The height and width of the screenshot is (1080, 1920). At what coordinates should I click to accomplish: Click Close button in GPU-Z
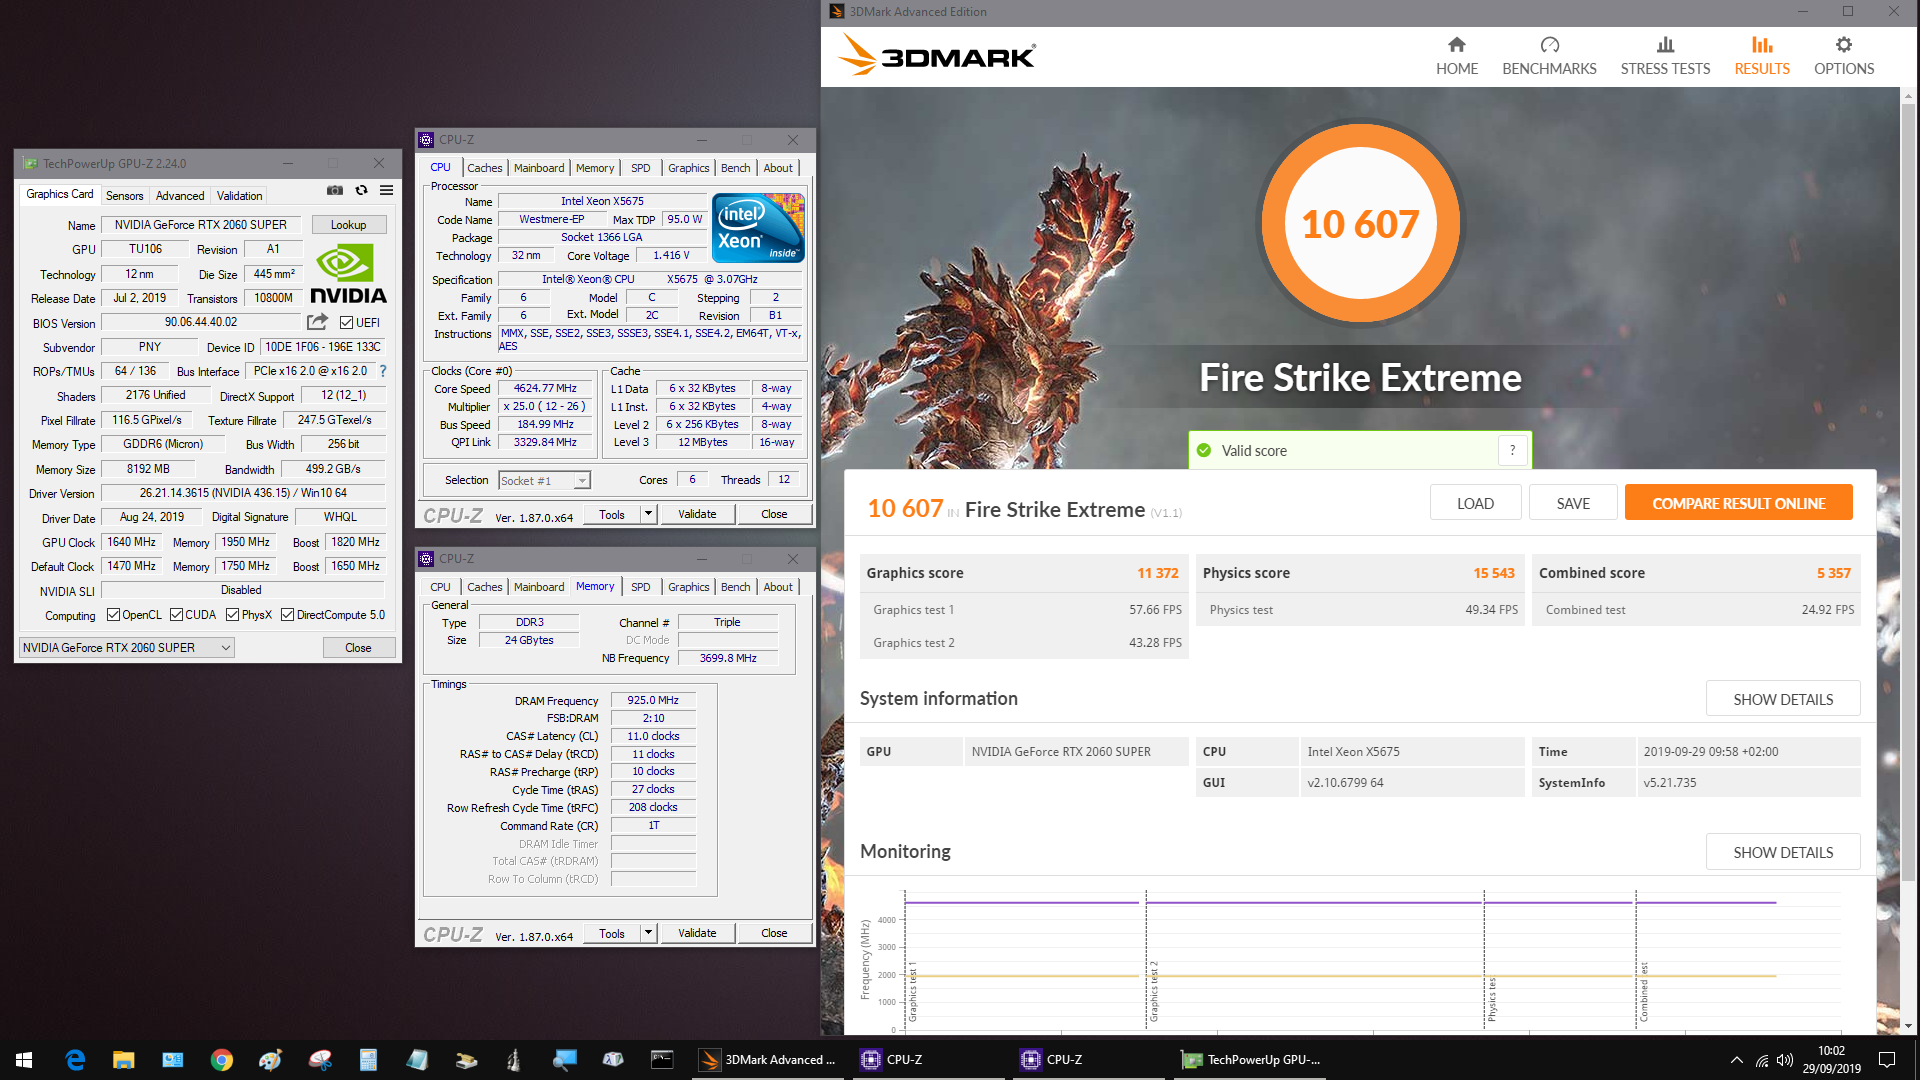[358, 648]
